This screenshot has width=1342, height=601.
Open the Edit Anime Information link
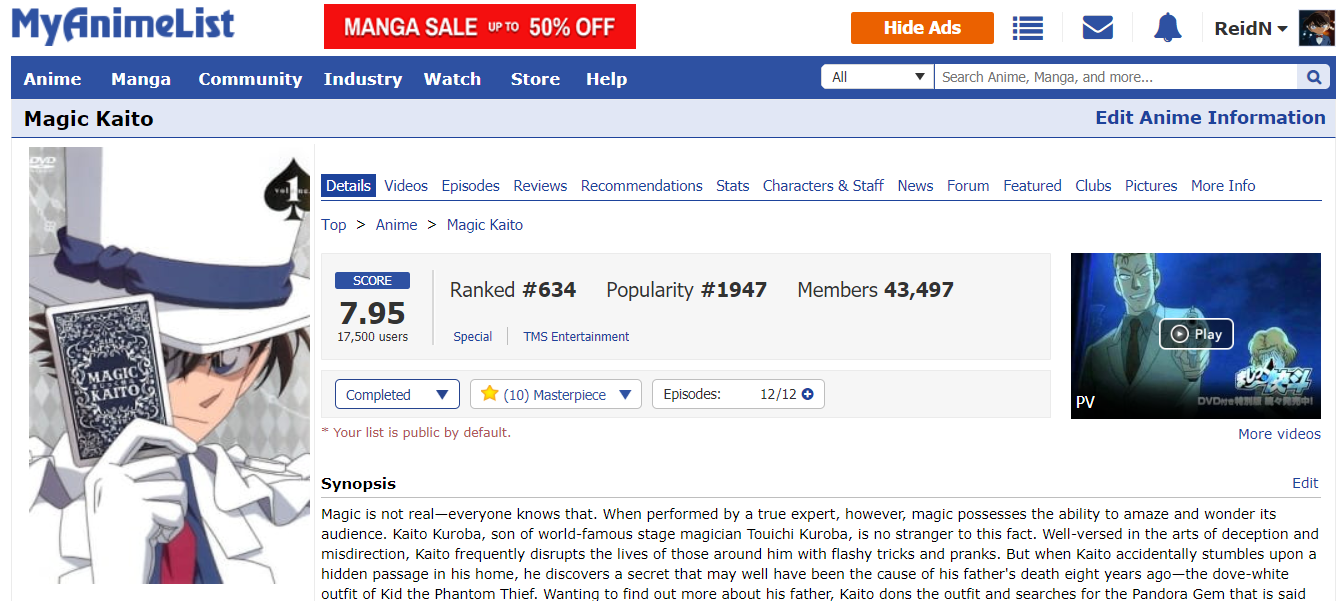(1210, 118)
